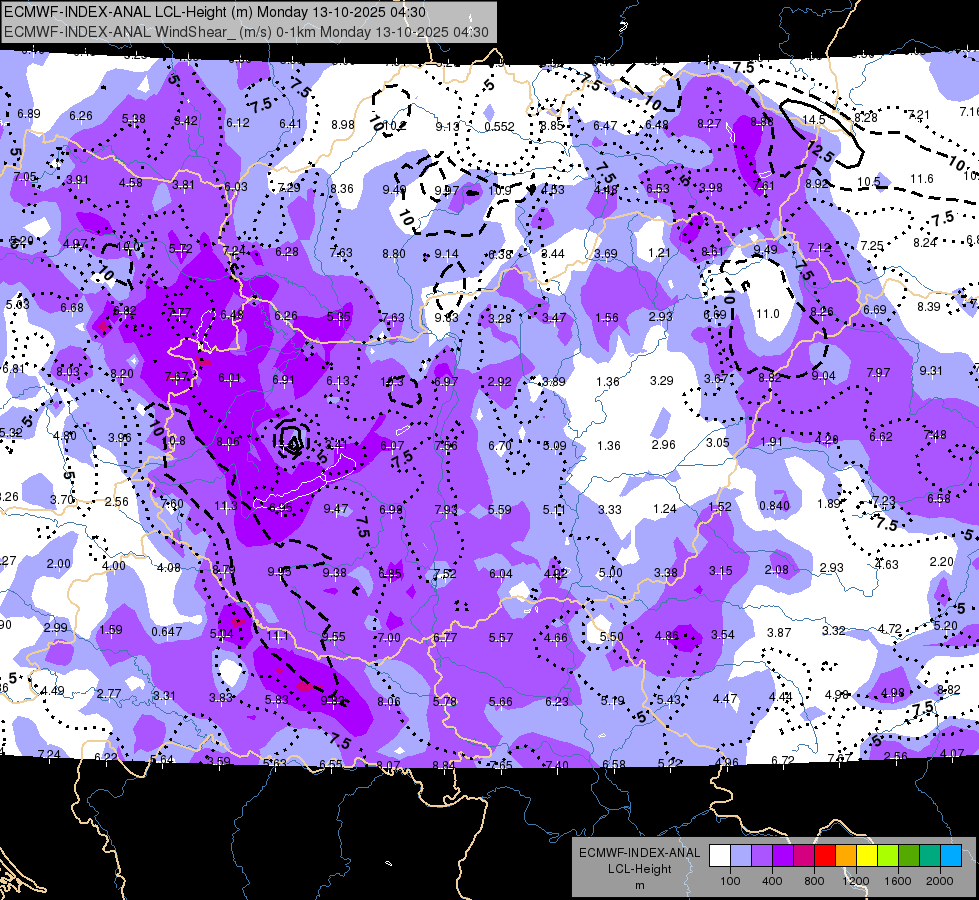
Task: Click the wind shear value 0.552
Action: 499,127
